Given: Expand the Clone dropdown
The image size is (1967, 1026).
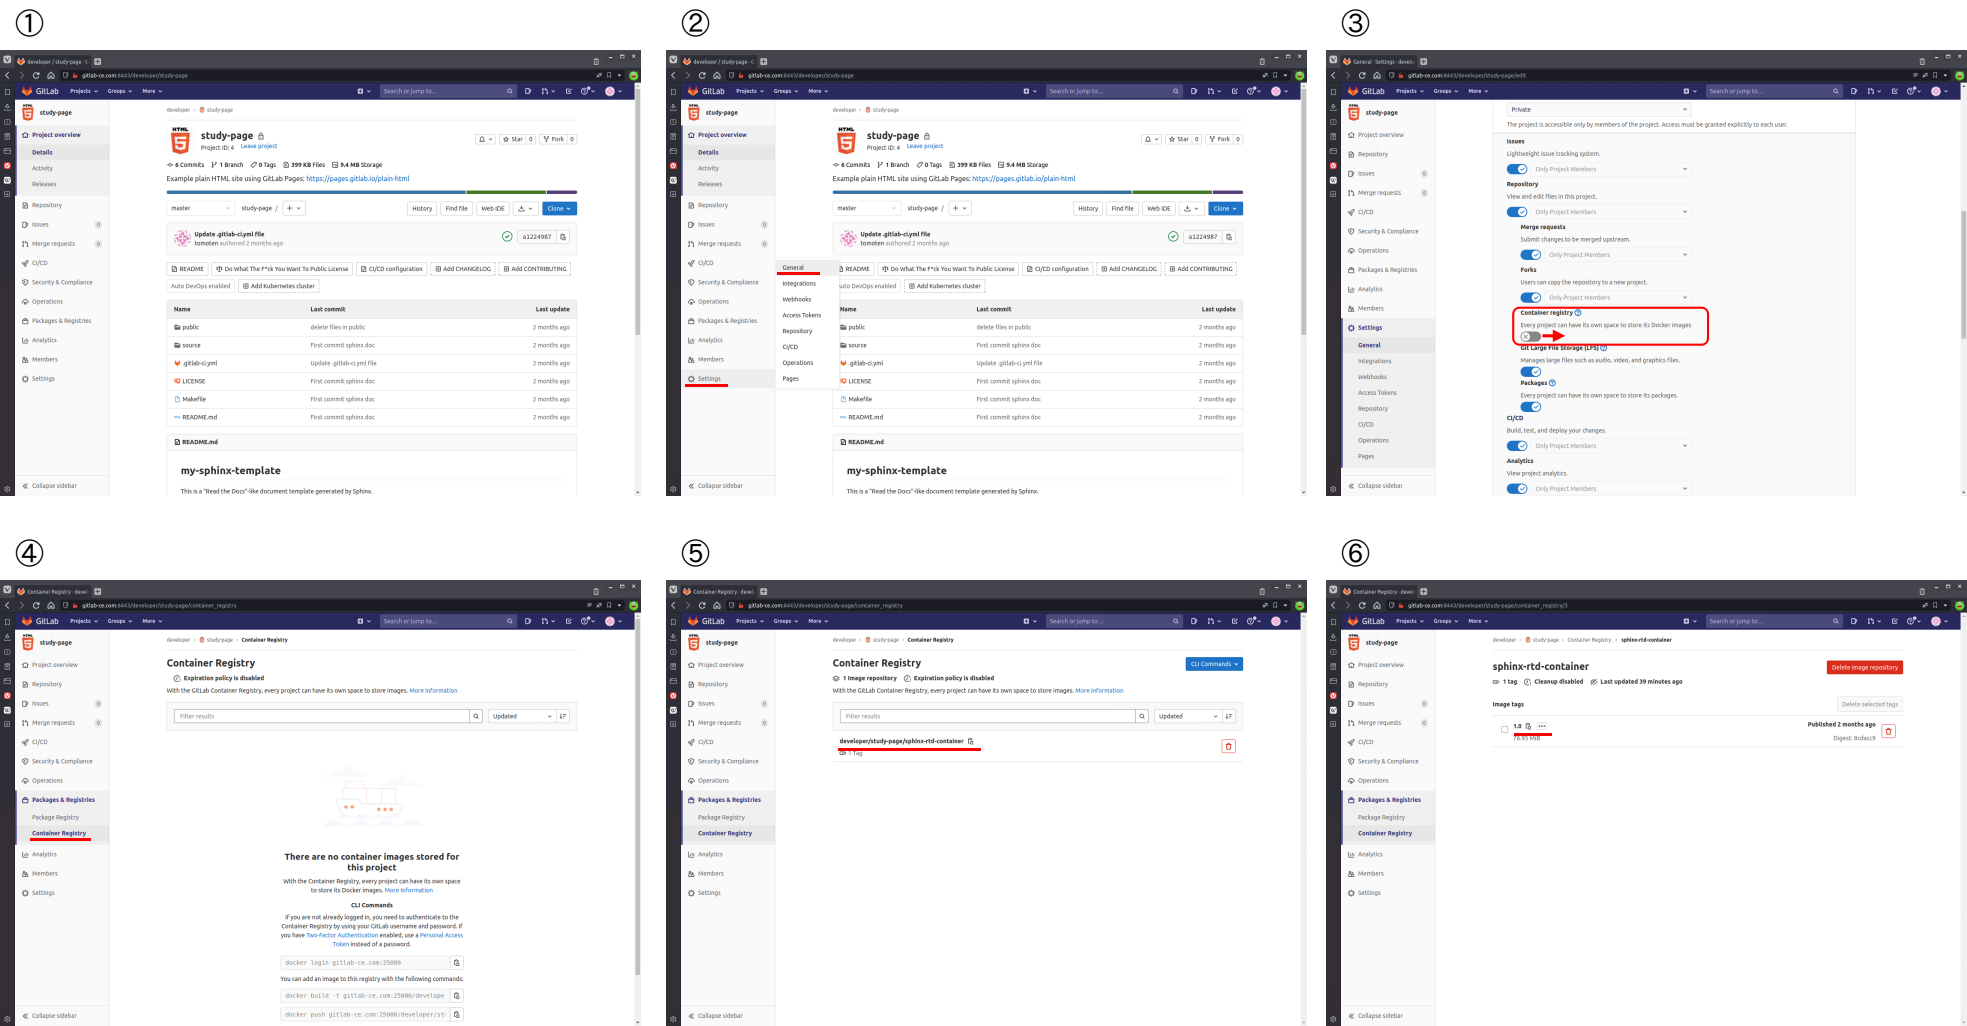Looking at the screenshot, I should point(559,208).
